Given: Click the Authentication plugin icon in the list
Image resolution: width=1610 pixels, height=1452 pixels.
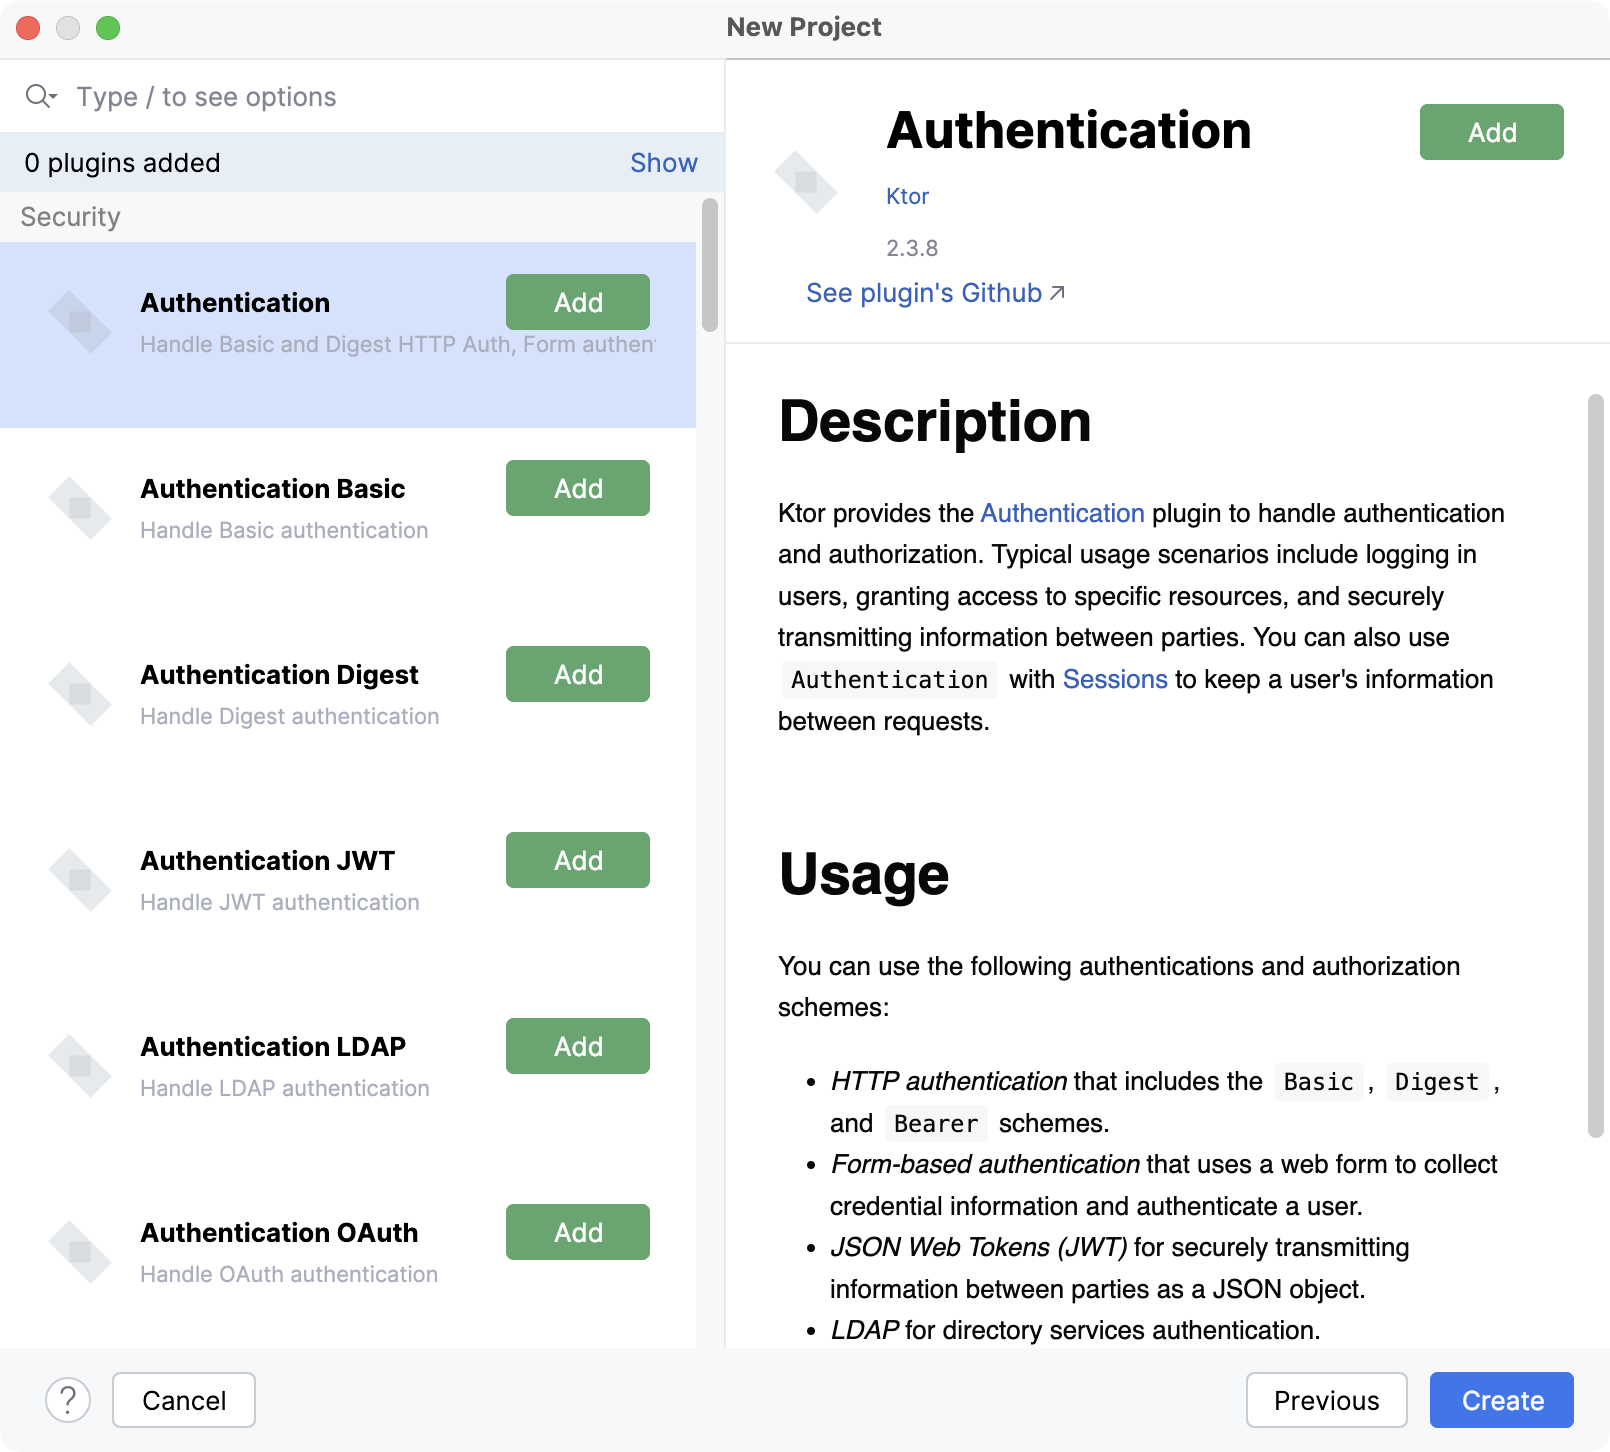Looking at the screenshot, I should tap(81, 322).
